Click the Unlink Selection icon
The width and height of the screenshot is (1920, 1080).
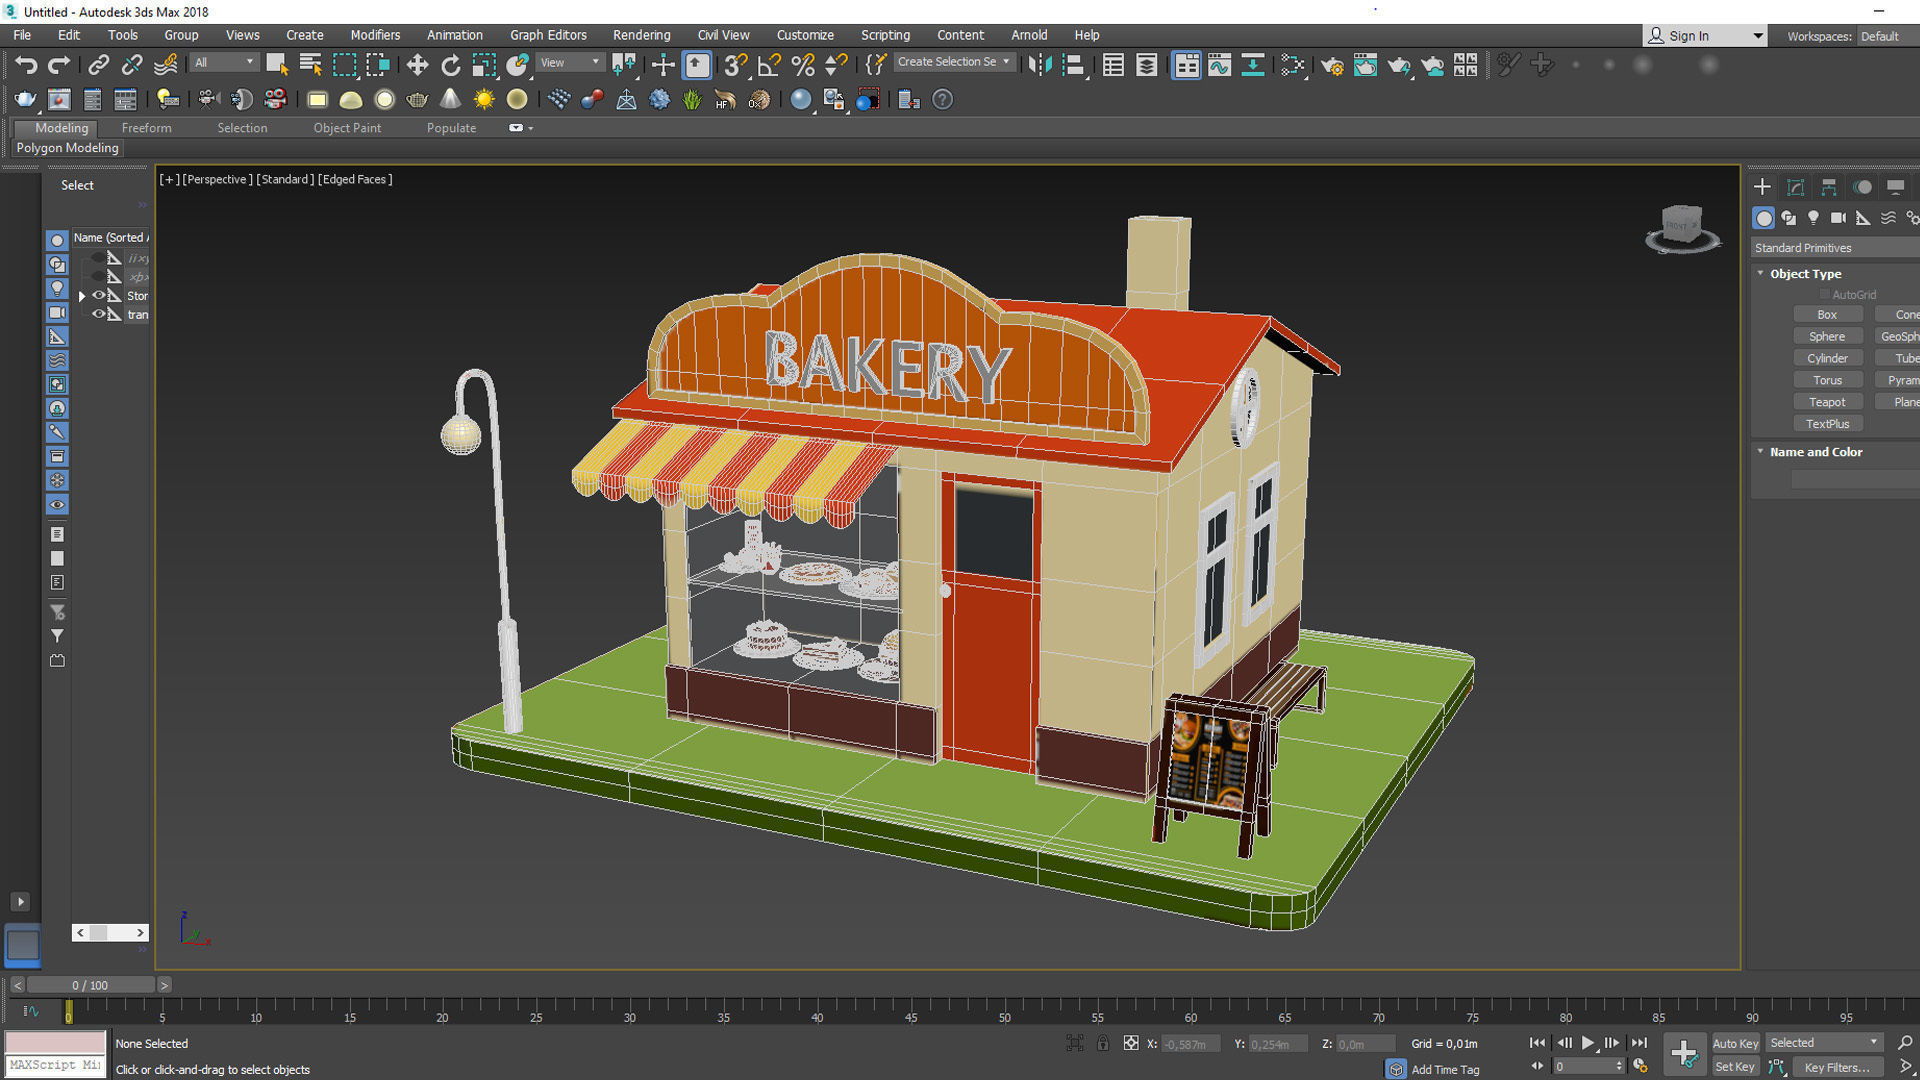pos(132,65)
